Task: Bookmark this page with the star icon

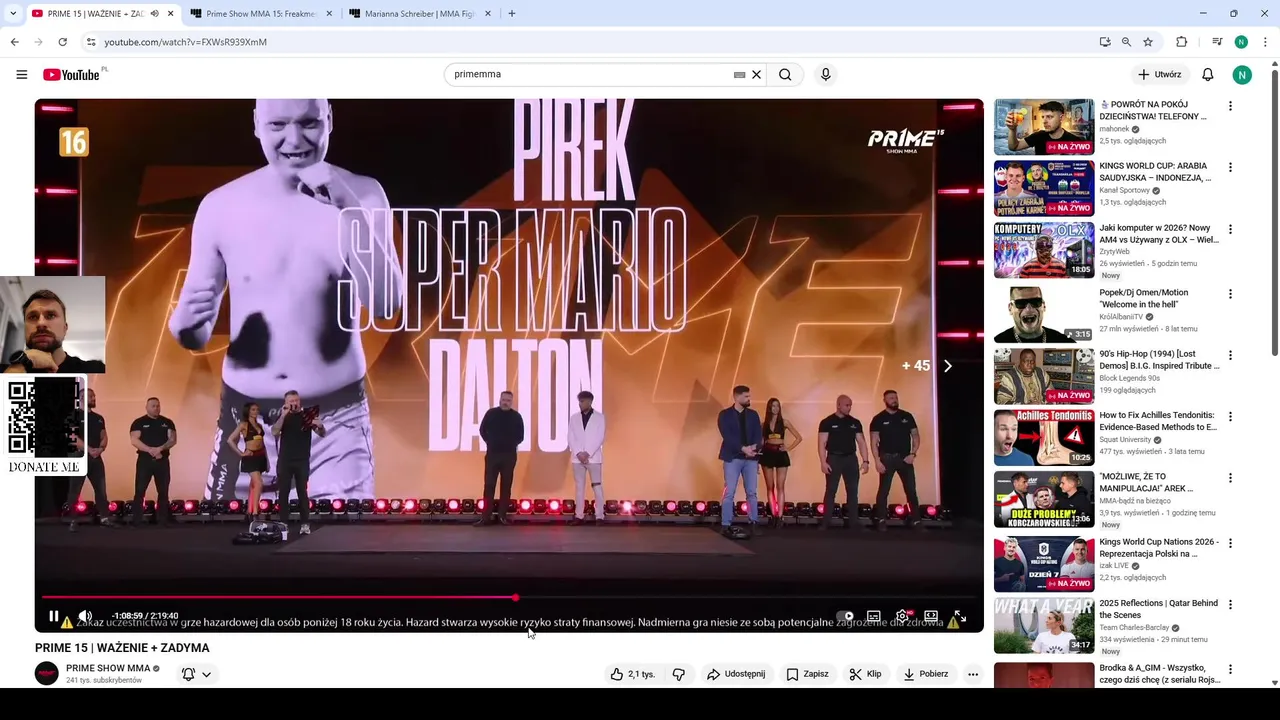Action: [x=1148, y=42]
